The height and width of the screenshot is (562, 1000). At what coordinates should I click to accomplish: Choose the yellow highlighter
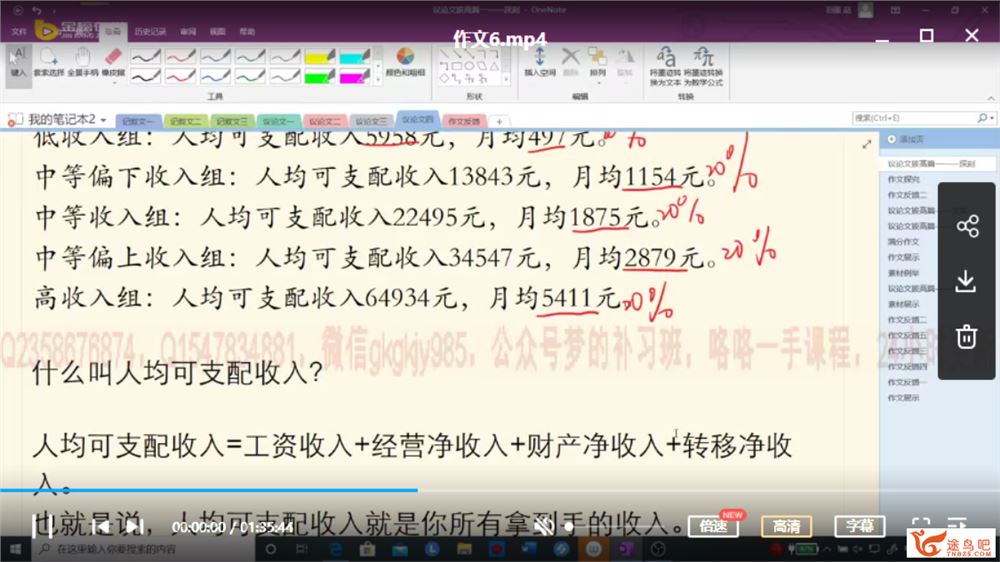click(320, 57)
